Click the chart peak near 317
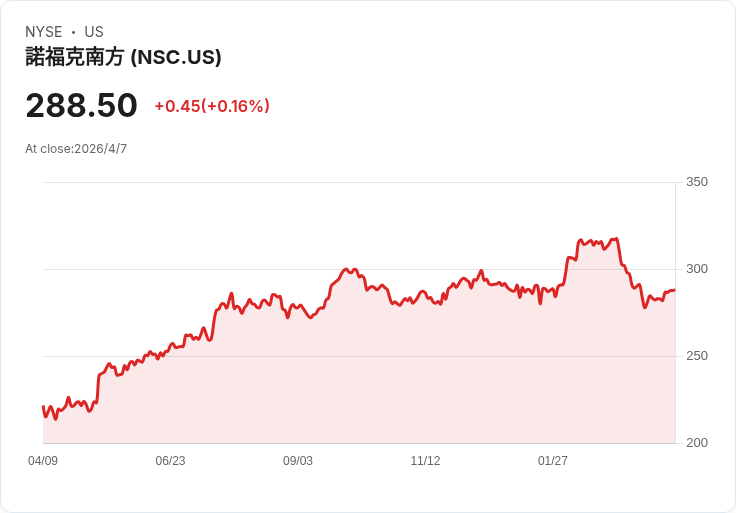736x513 pixels. (616, 239)
